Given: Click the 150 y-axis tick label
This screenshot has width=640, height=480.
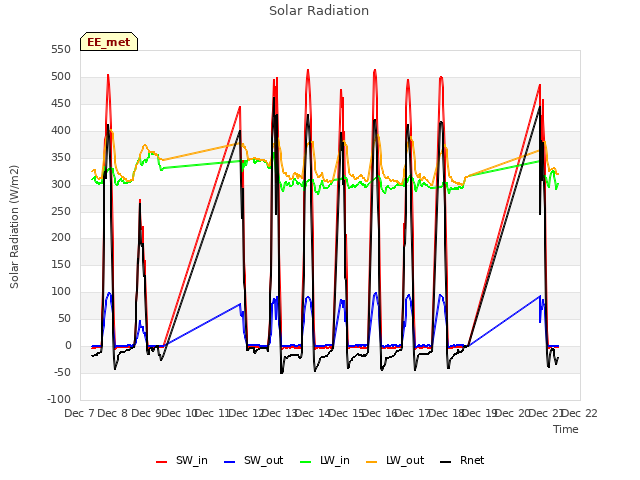Looking at the screenshot, I should point(61,264).
